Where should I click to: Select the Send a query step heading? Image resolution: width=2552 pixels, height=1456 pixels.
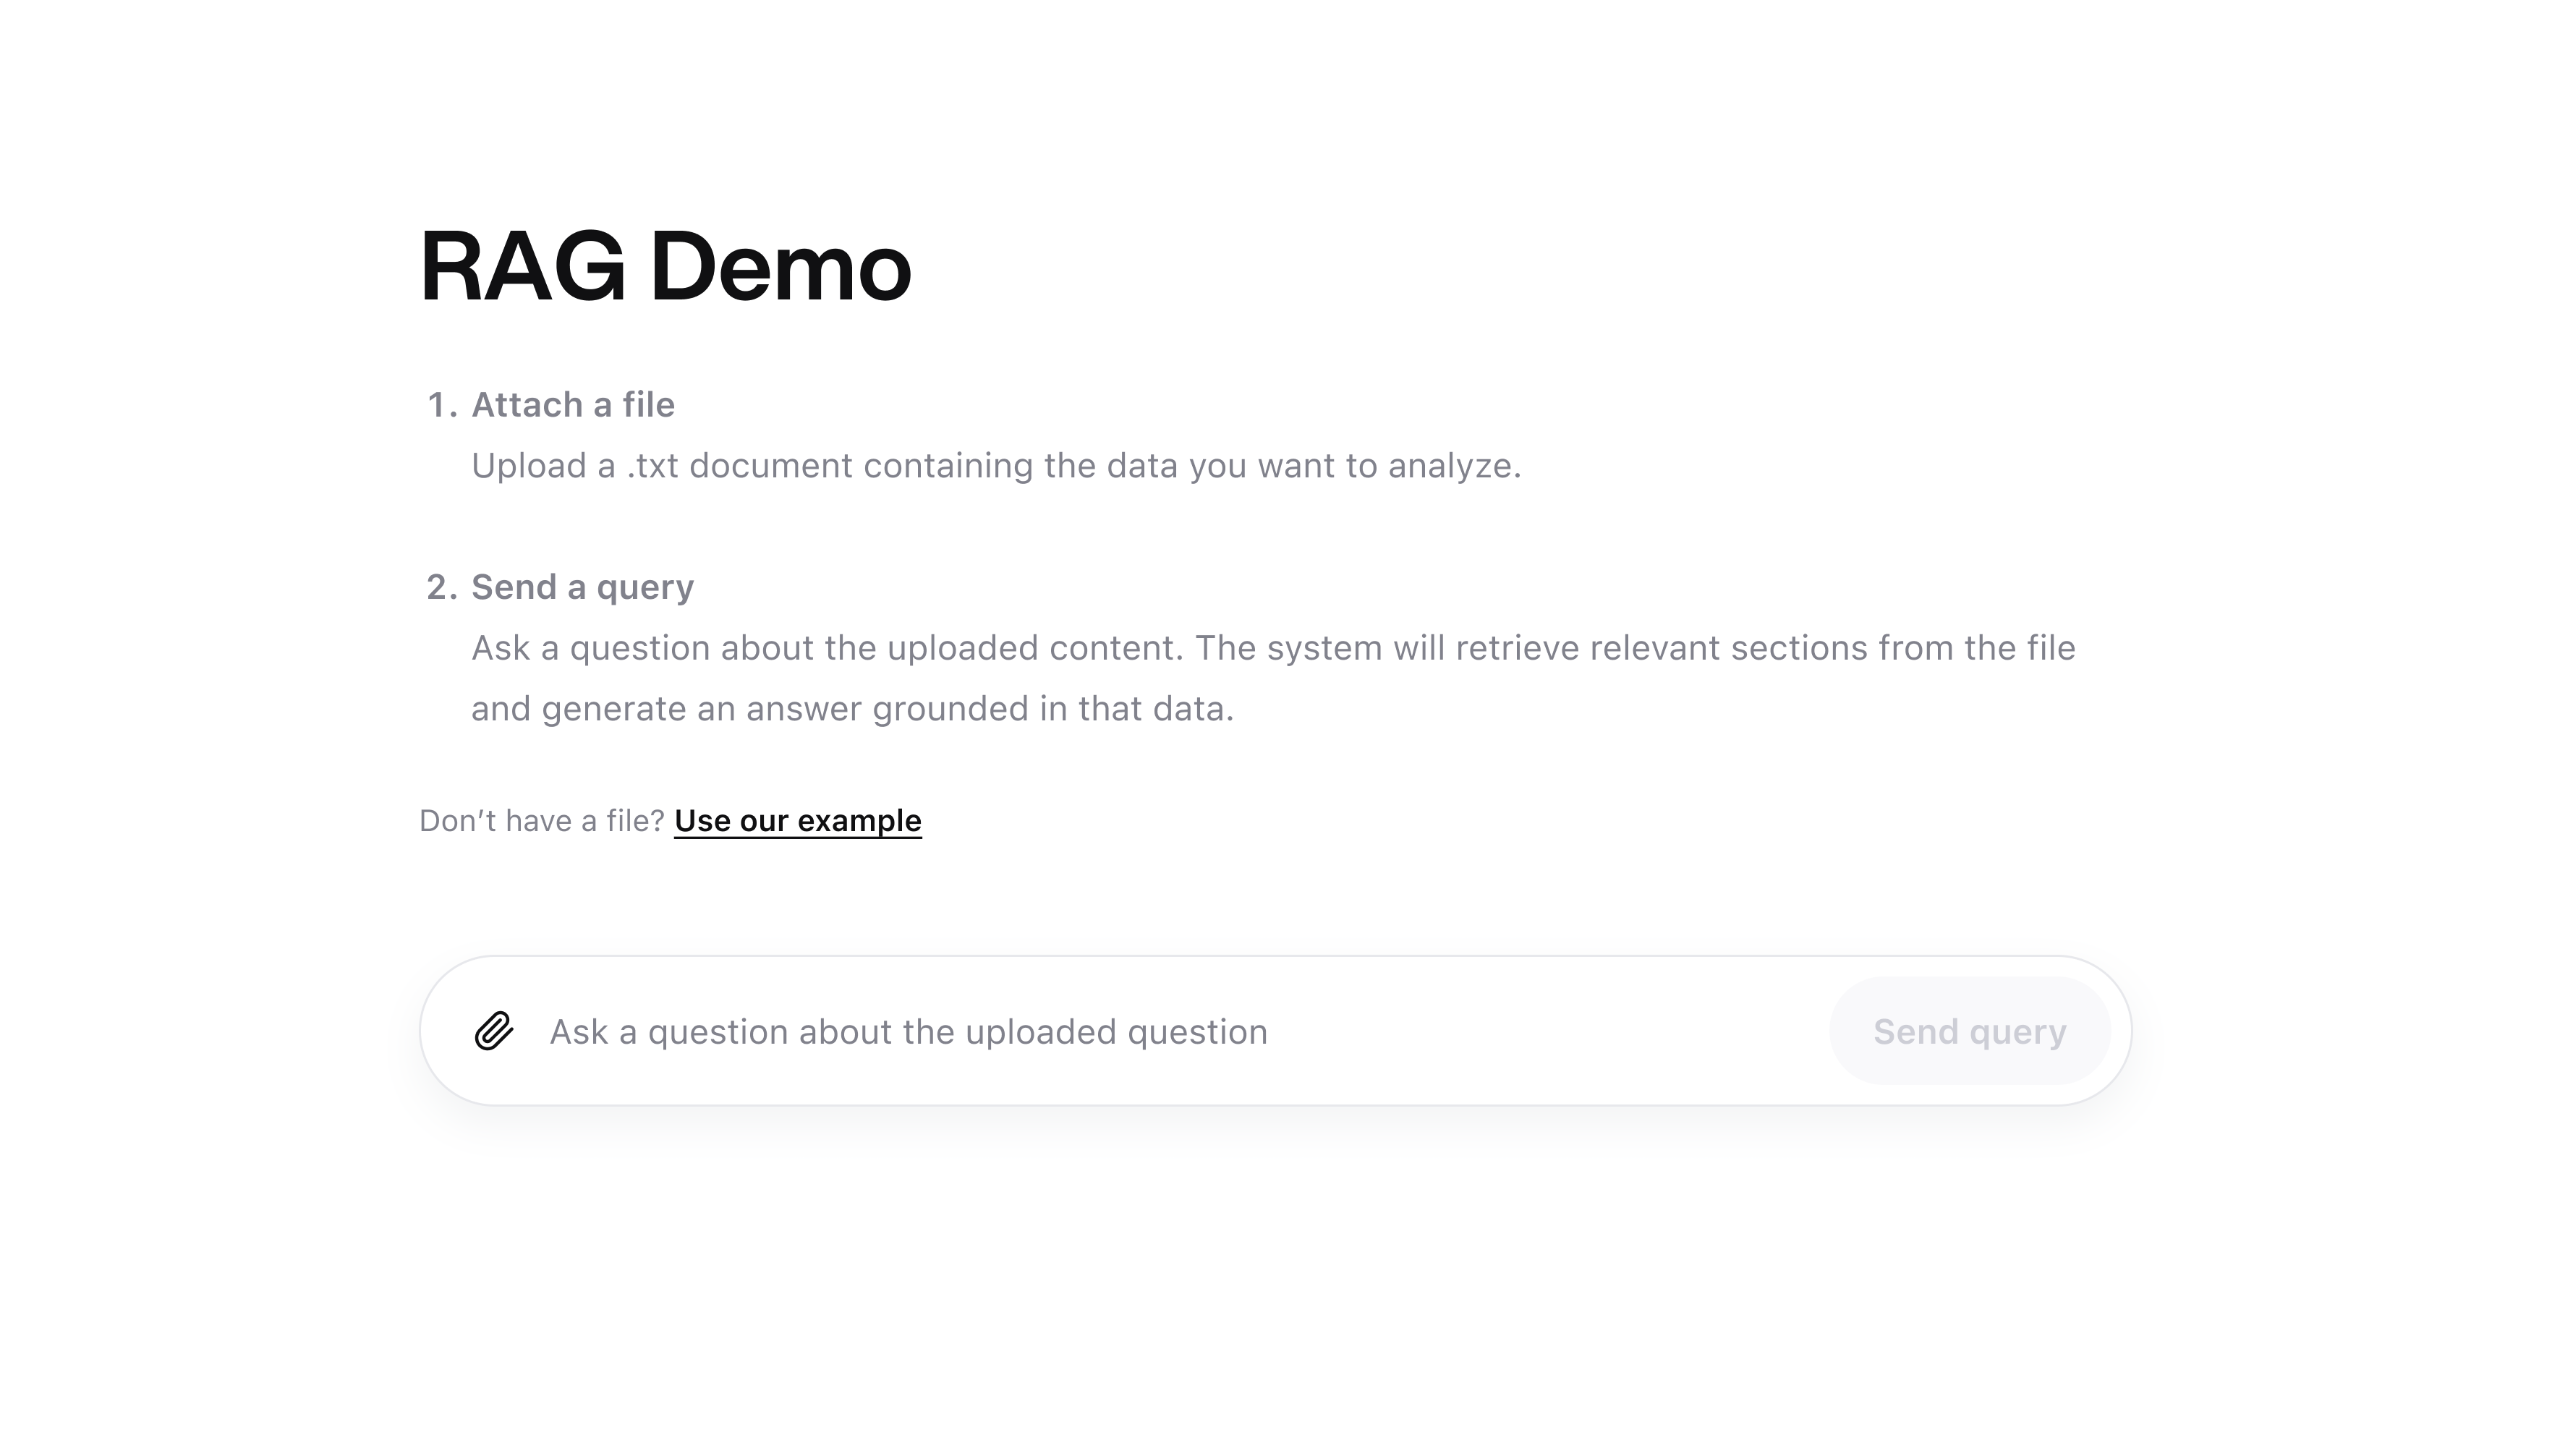tap(582, 587)
